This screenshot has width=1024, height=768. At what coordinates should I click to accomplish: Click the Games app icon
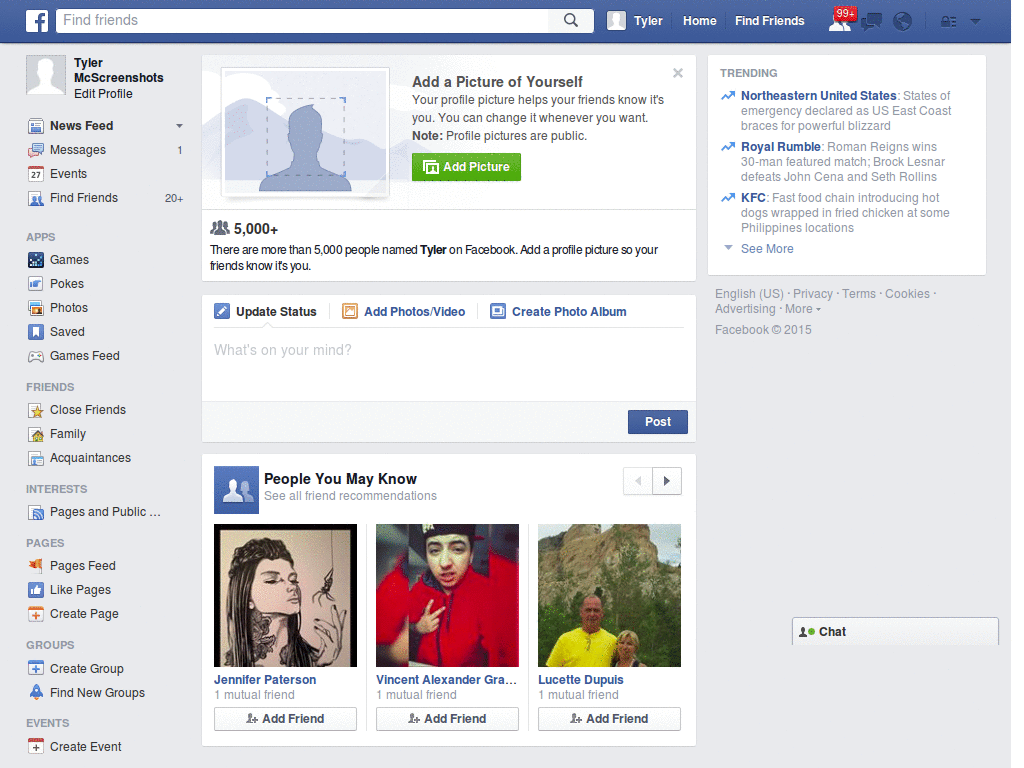point(36,260)
